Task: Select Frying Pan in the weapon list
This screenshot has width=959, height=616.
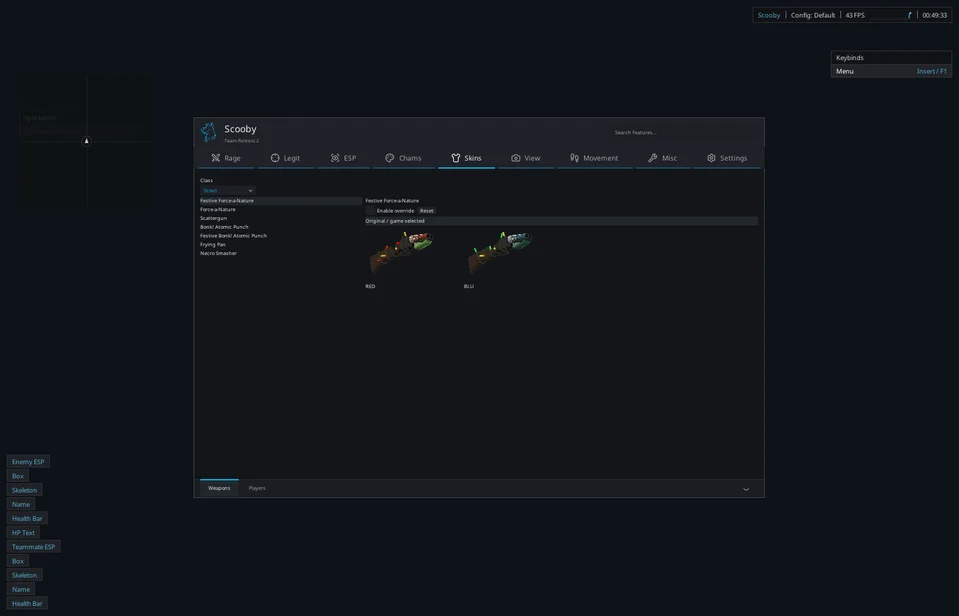Action: (281, 244)
